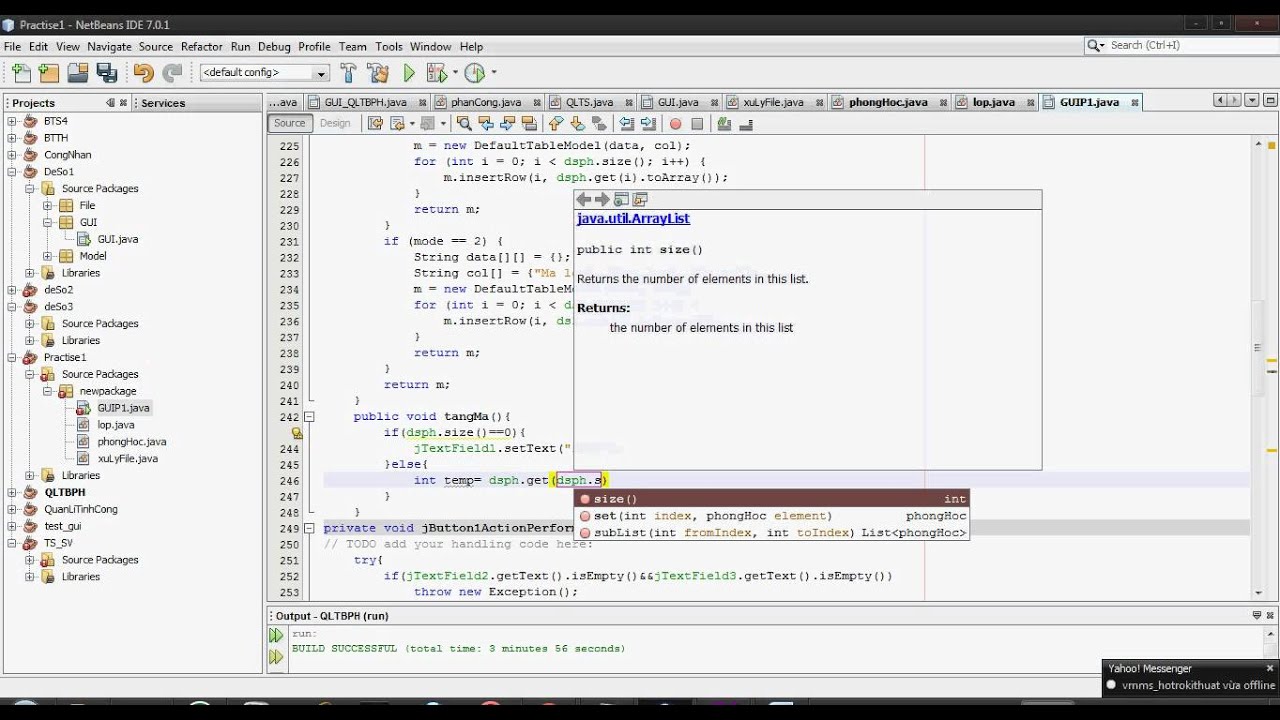Open the Refactor menu
Screen dimensions: 1280x720
click(201, 46)
